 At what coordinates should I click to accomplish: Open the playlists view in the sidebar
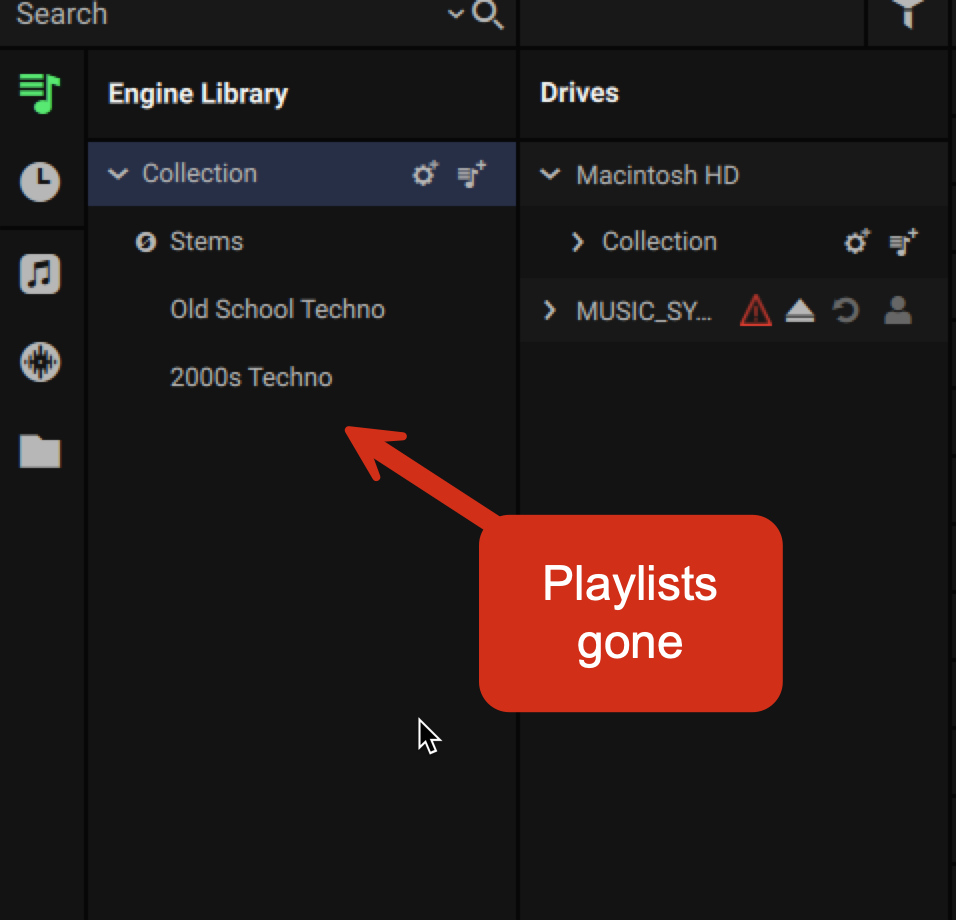click(x=40, y=94)
